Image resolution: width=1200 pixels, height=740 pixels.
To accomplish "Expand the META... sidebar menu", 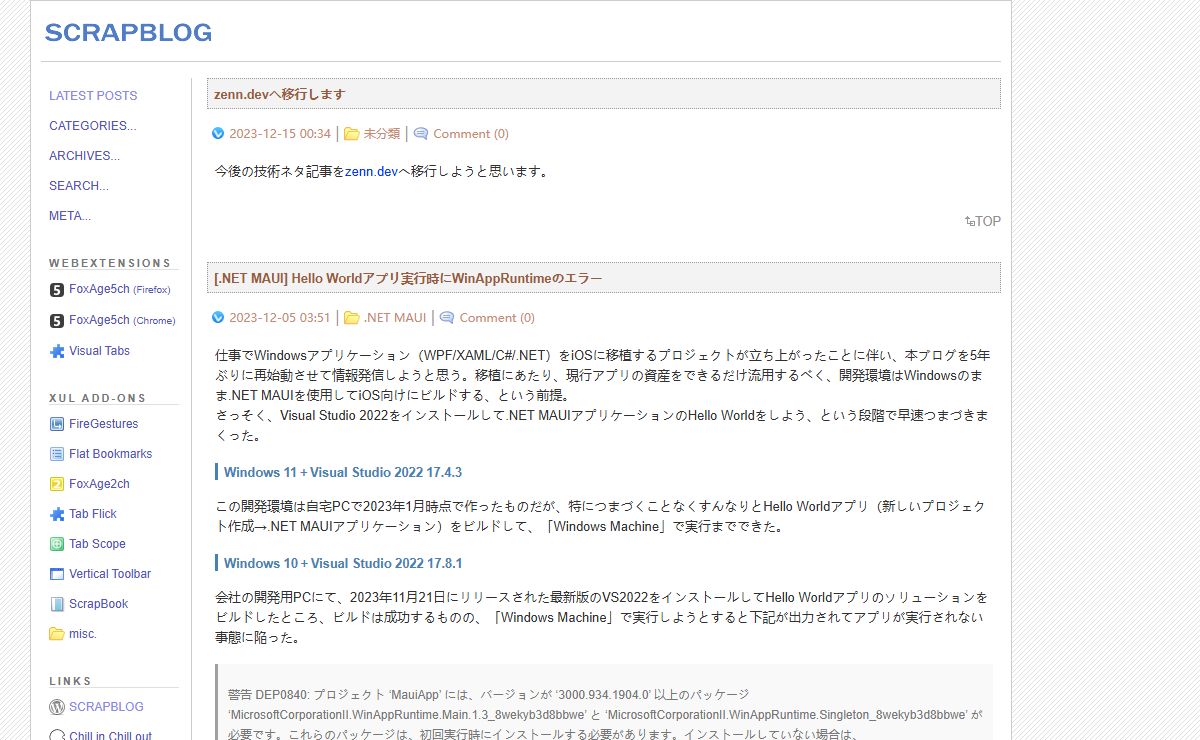I will [x=70, y=216].
